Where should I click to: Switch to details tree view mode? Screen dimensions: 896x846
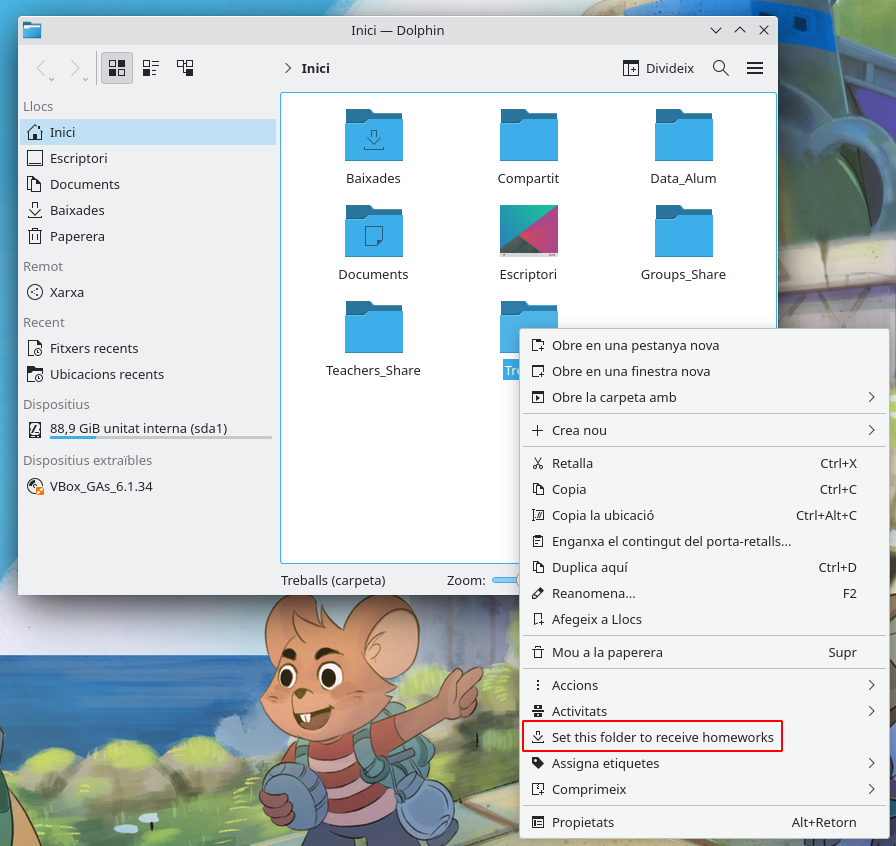185,68
